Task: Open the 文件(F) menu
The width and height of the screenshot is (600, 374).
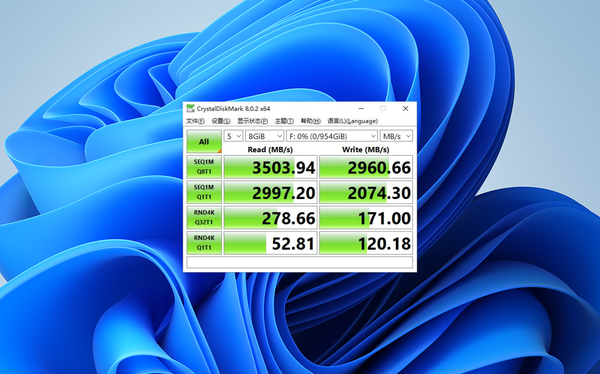Action: pos(195,121)
